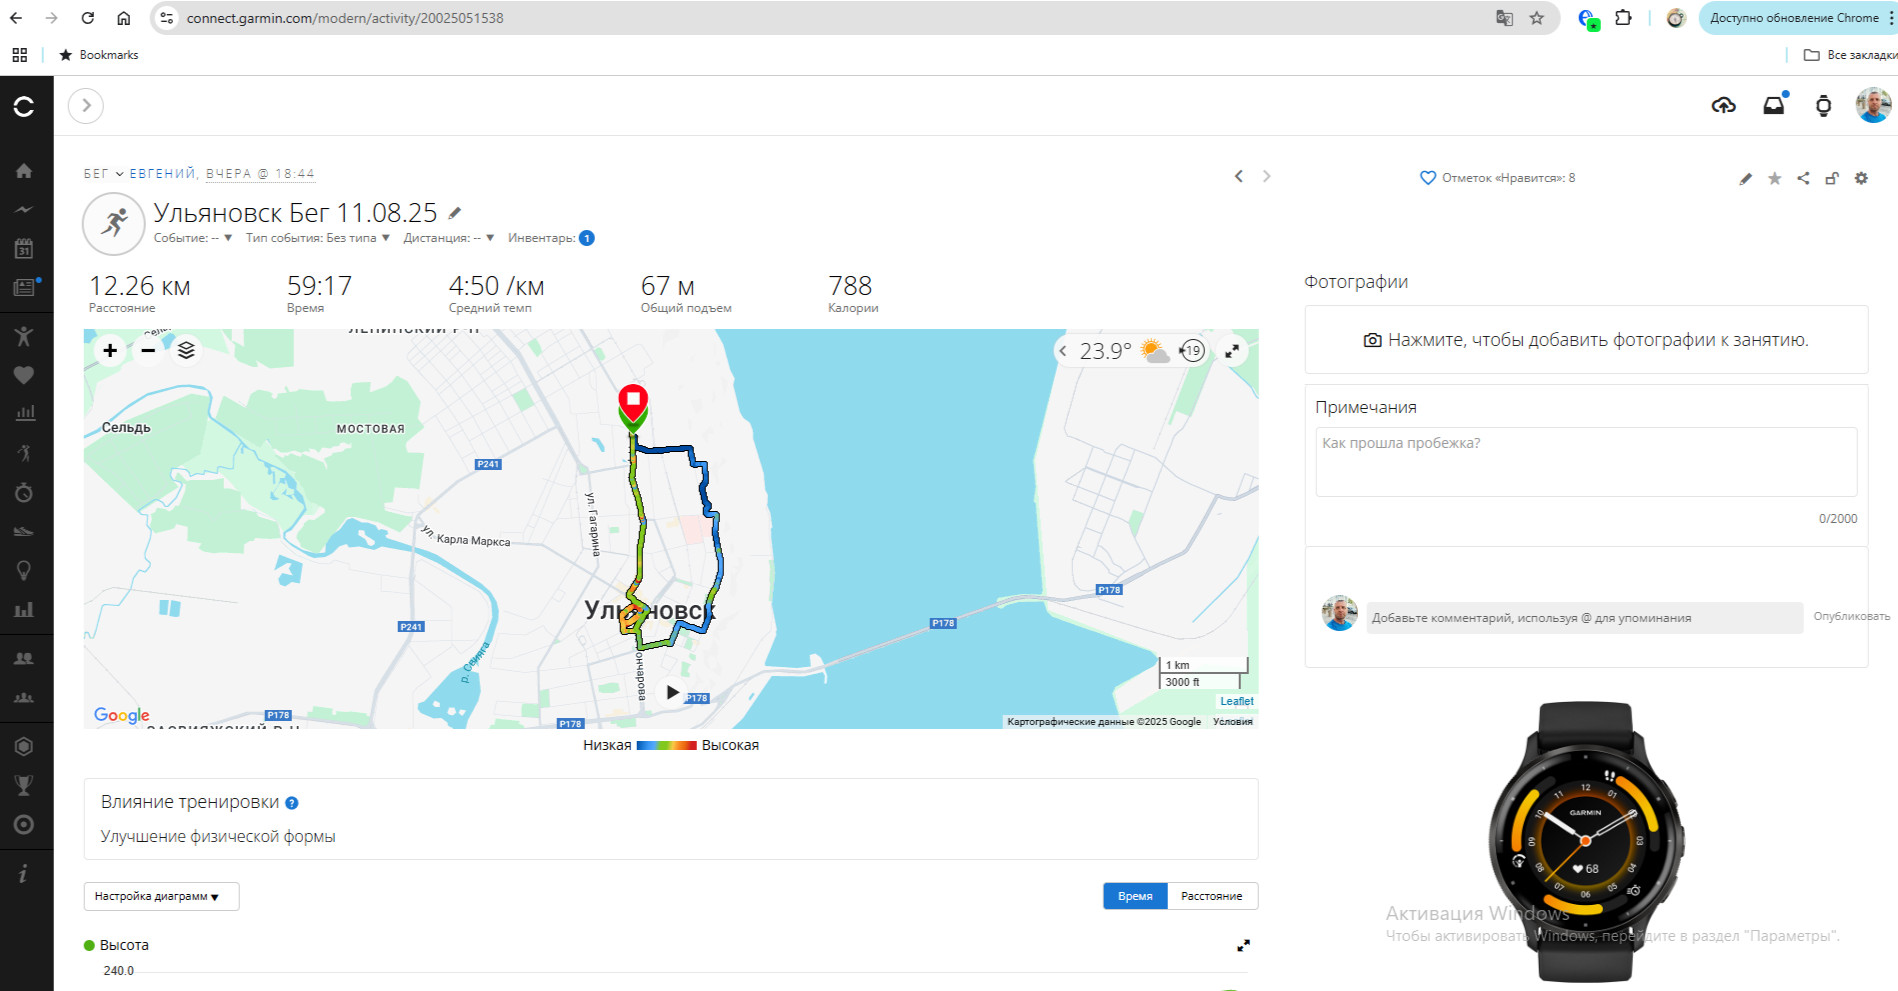Open the gear shoe icon in sidebar
Image resolution: width=1898 pixels, height=991 pixels.
click(24, 531)
